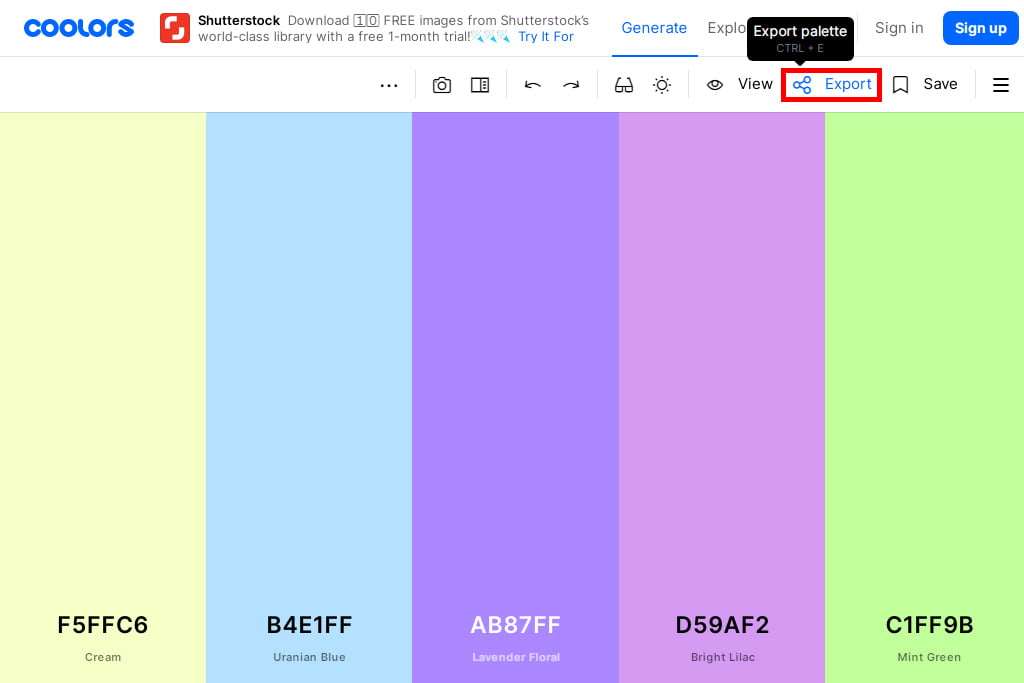
Task: Open the View palette option
Action: (740, 85)
